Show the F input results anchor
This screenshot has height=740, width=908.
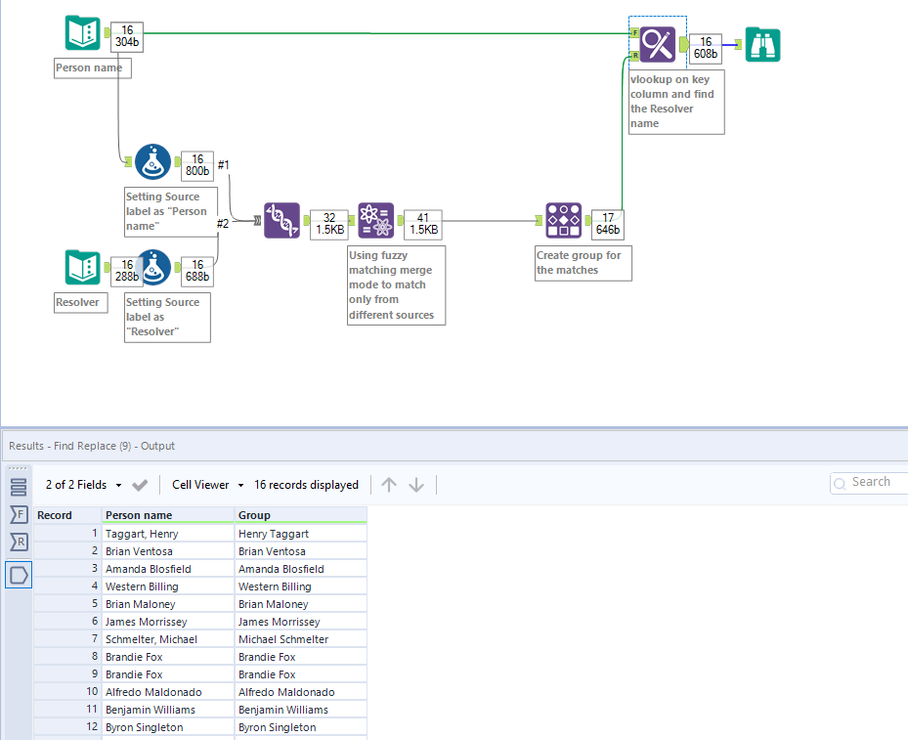coord(19,514)
